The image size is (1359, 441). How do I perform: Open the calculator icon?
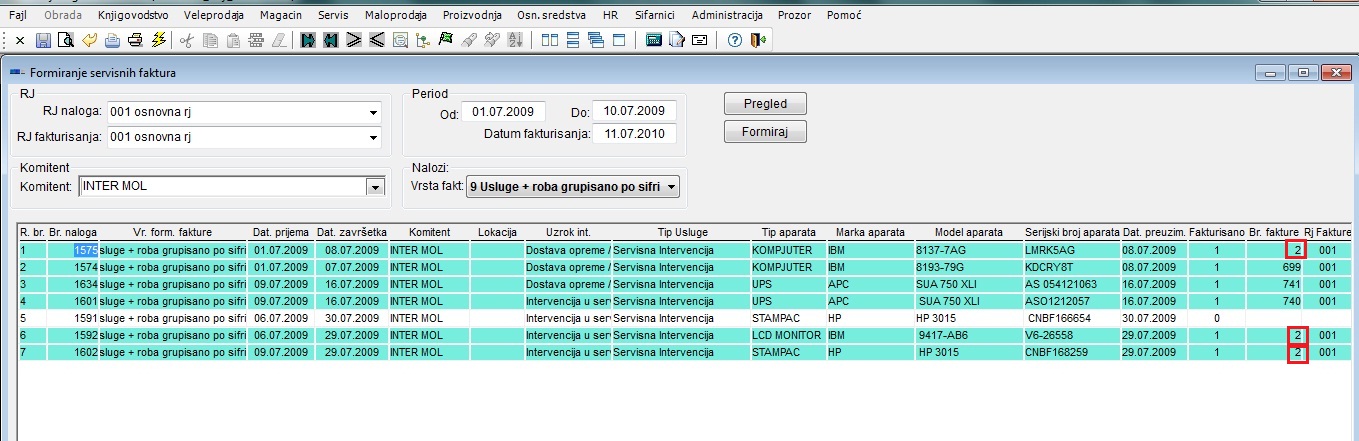click(x=653, y=41)
